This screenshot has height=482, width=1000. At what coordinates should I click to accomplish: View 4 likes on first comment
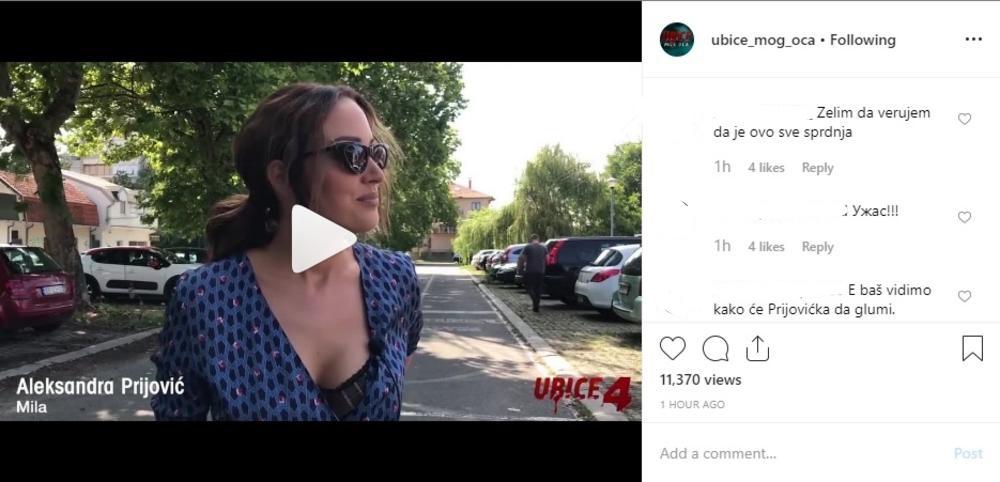(x=766, y=168)
